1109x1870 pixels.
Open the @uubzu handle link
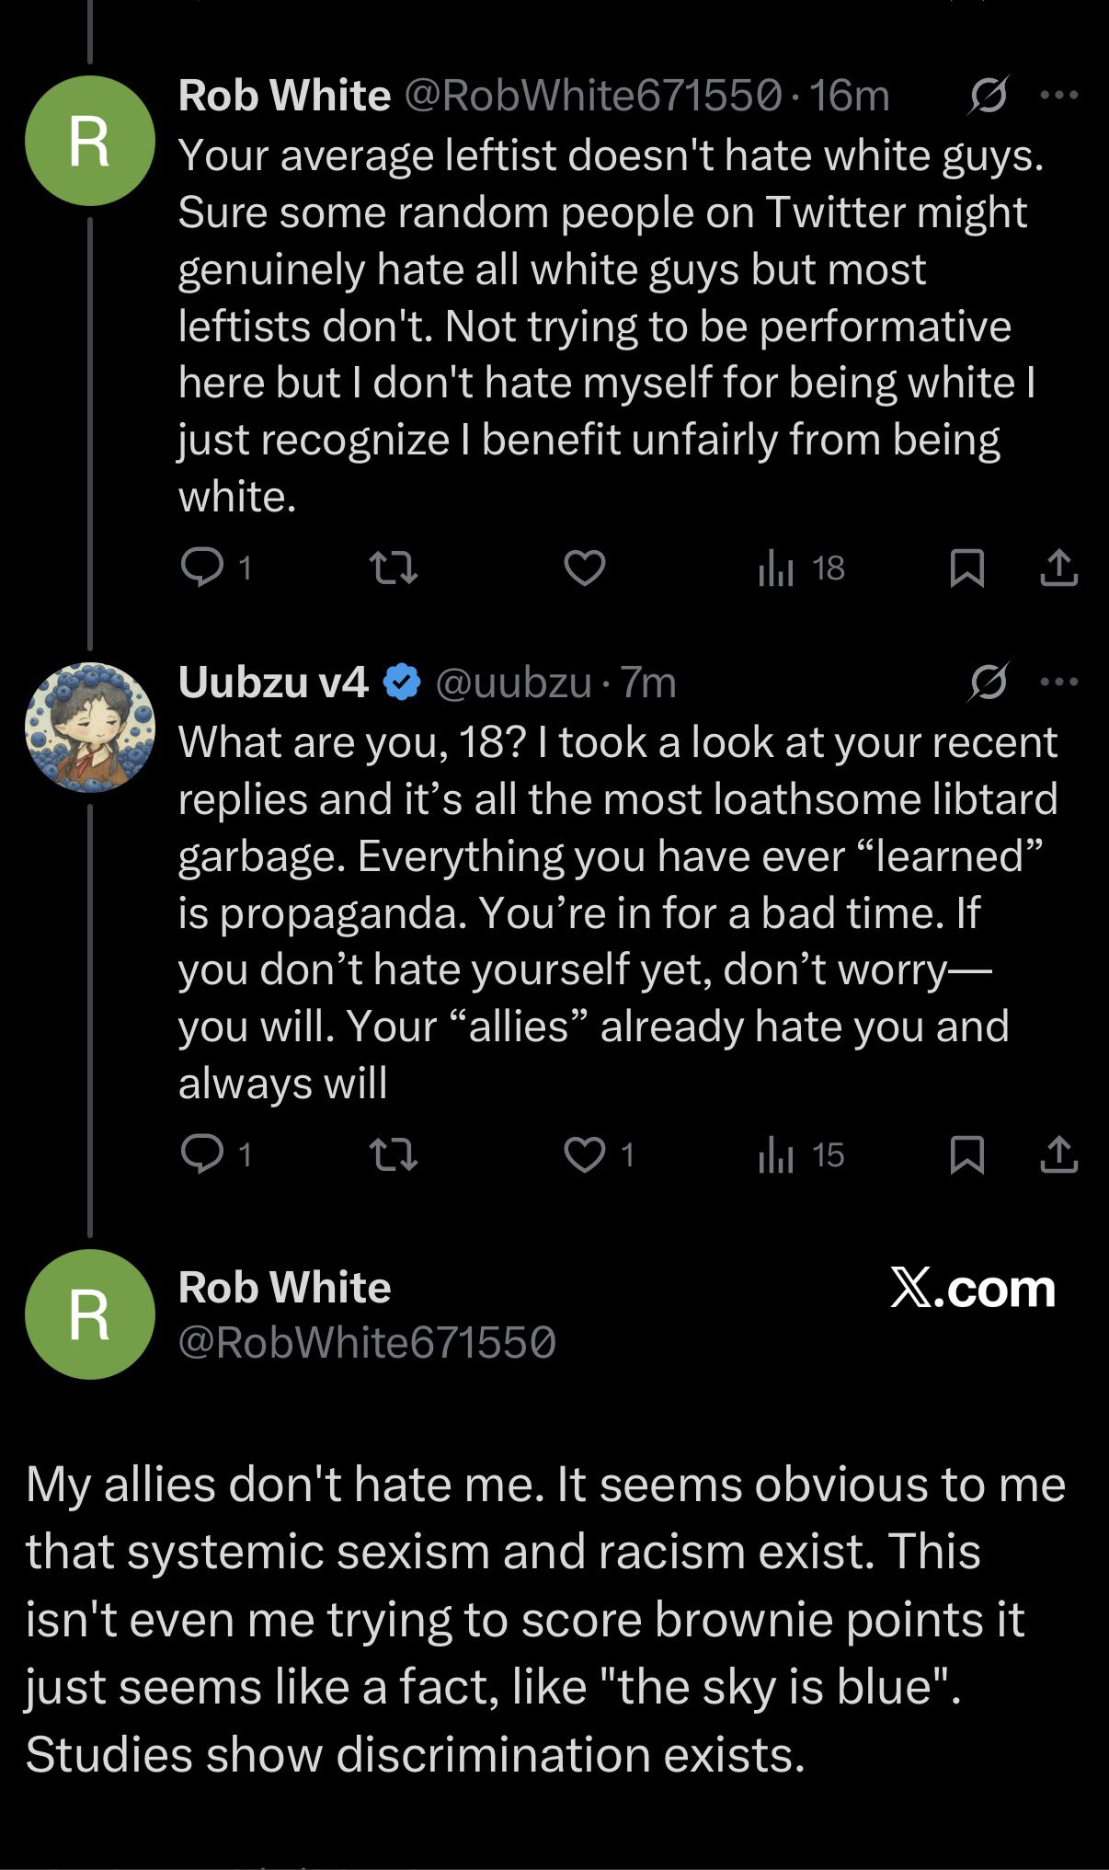[513, 682]
